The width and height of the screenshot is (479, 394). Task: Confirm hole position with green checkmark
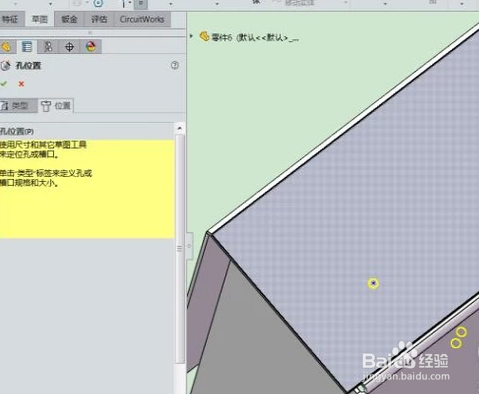pos(4,84)
